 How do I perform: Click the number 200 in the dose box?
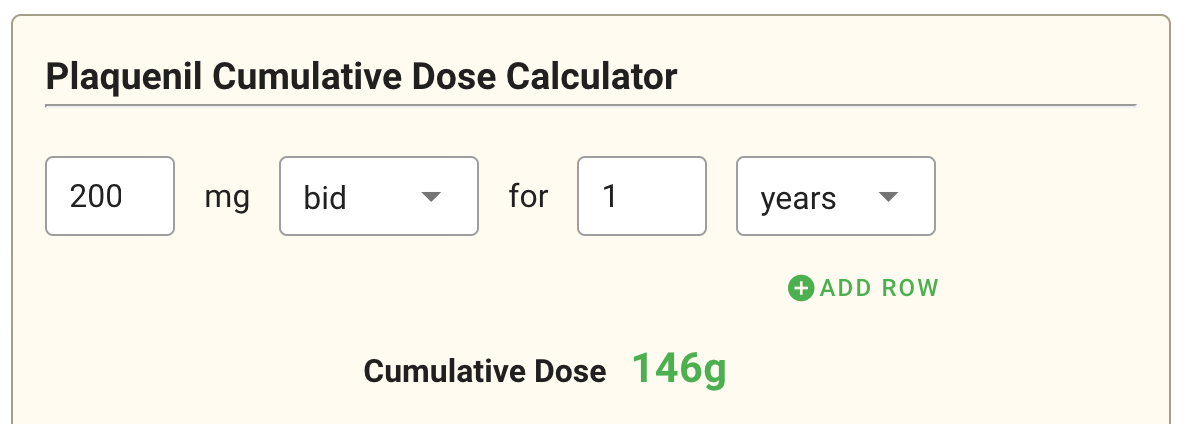96,196
